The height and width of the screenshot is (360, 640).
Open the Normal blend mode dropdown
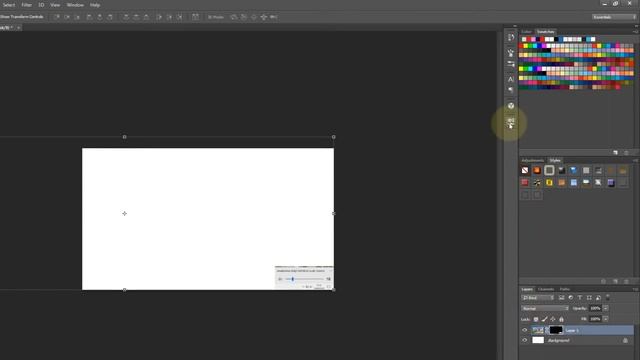tap(545, 309)
